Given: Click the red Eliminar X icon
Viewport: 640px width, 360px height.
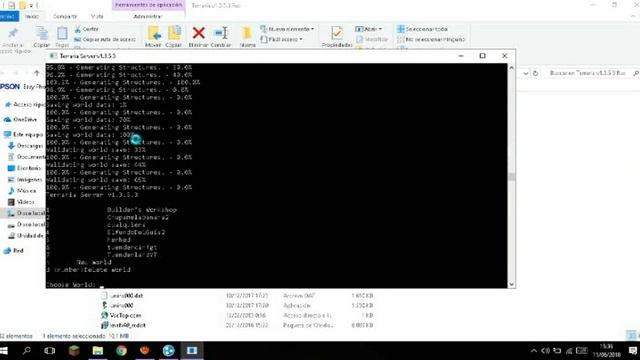Looking at the screenshot, I should [x=198, y=33].
